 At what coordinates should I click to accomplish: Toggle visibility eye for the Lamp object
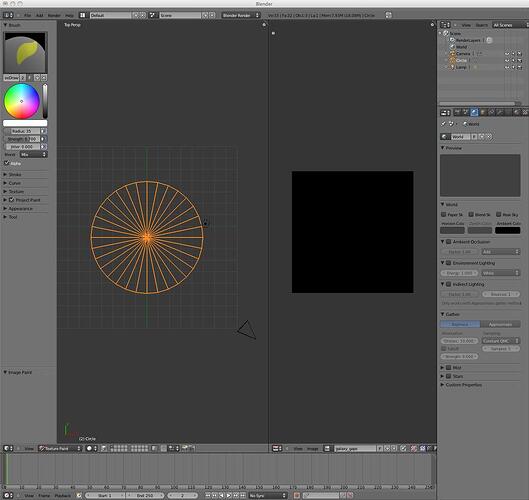[x=507, y=67]
